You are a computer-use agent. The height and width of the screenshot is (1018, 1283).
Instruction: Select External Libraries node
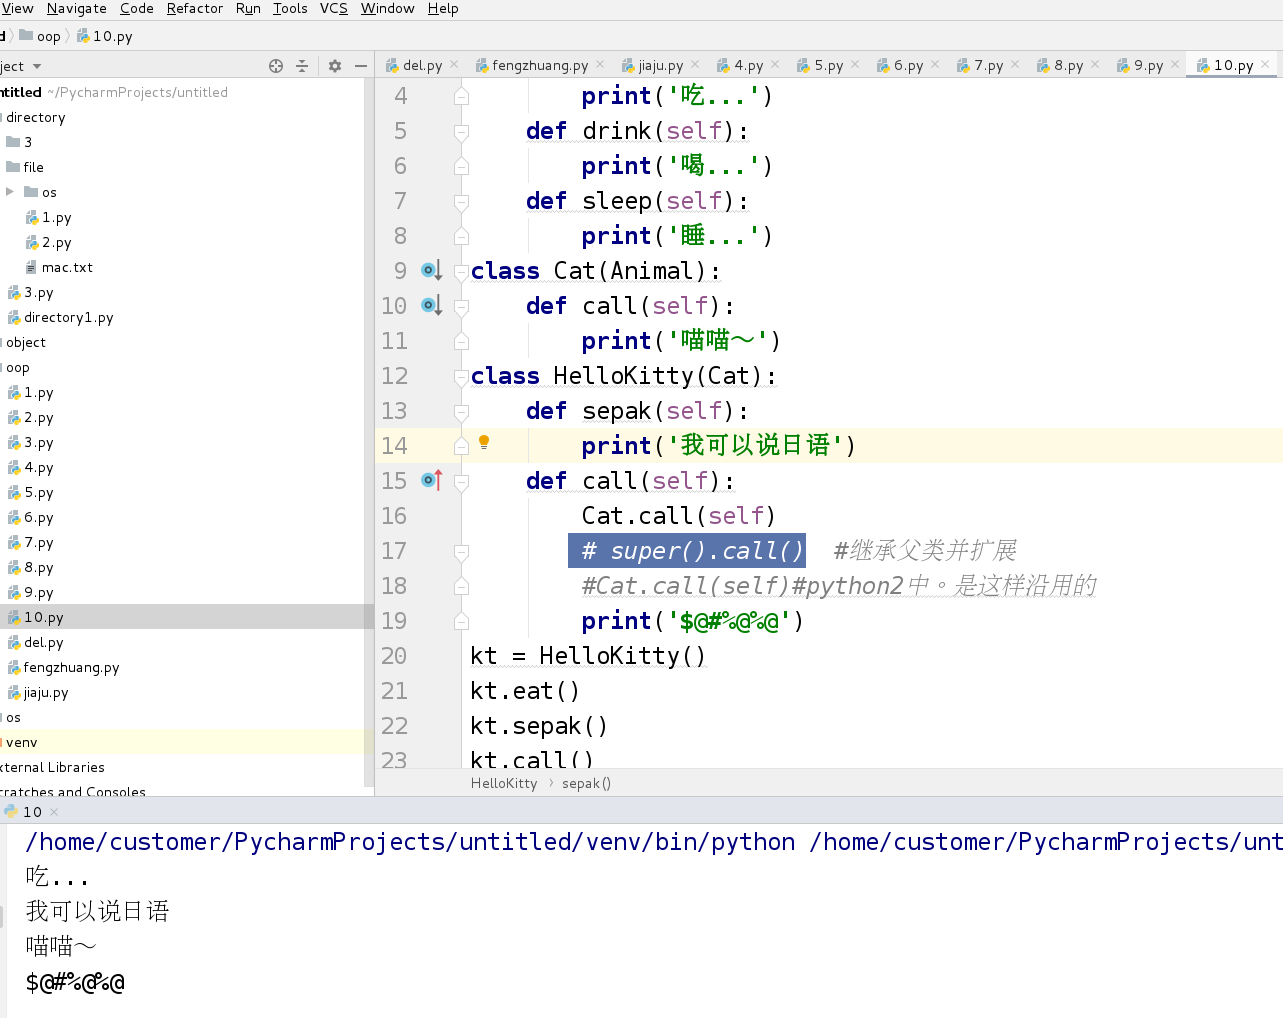click(52, 767)
